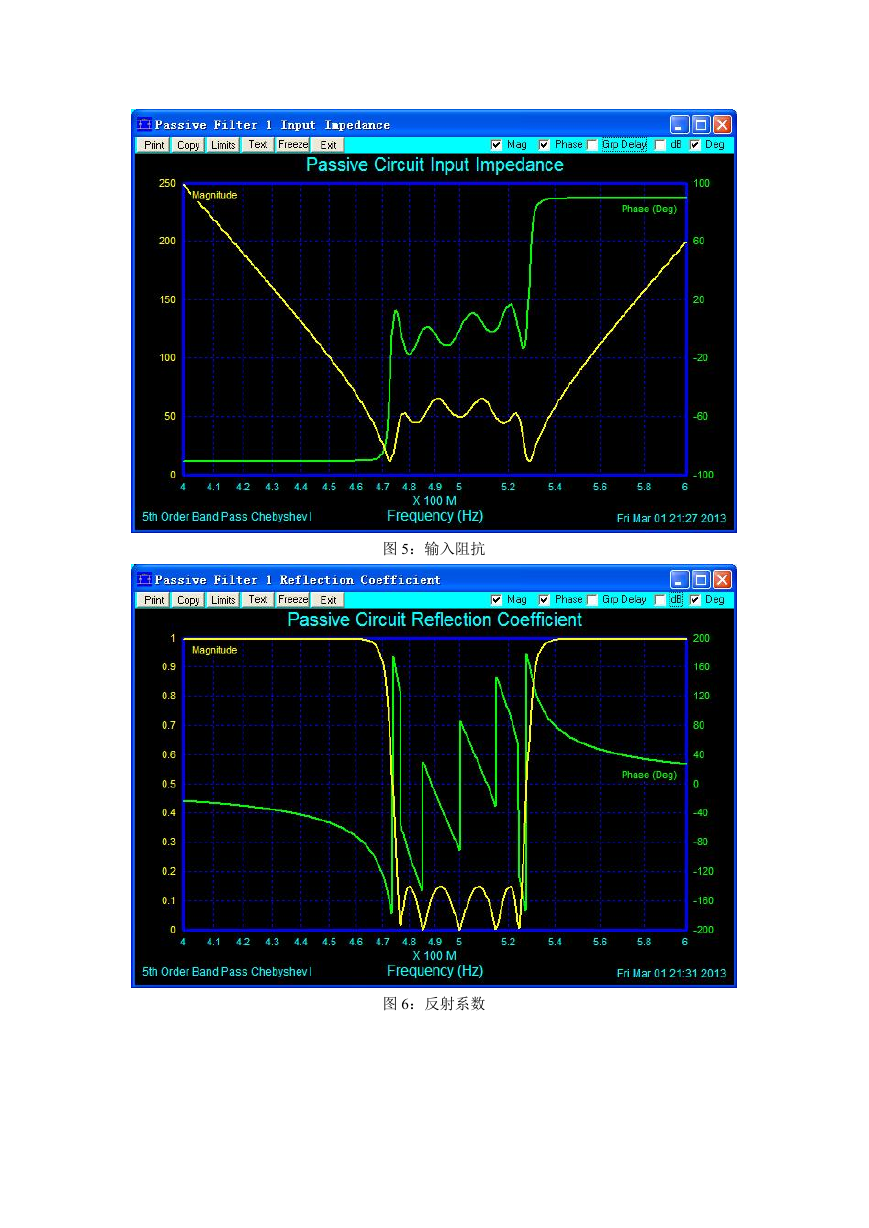Click the 'Fri Mar 01 21:27 2013' timestamp
869x1228 pixels.
coord(672,518)
